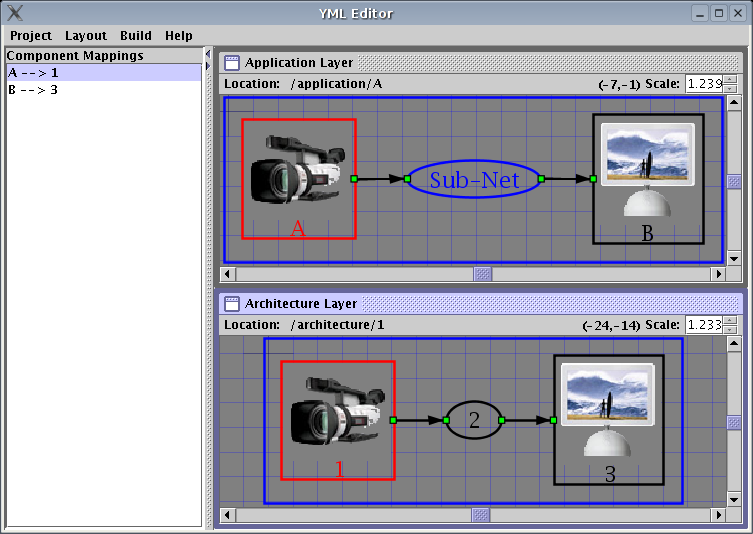Select camera node A in Application Layer

pyautogui.click(x=298, y=179)
